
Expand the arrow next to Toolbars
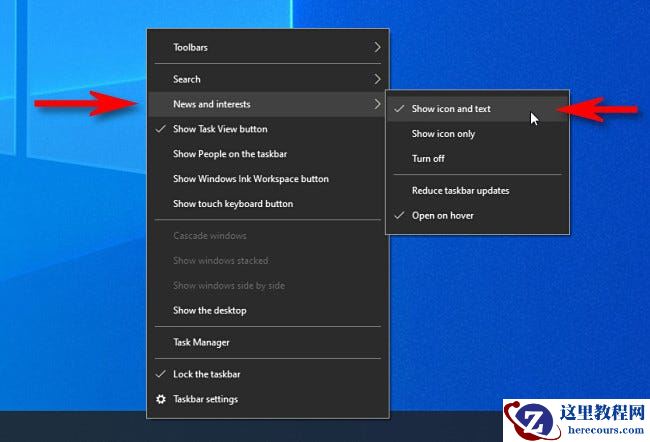pos(377,47)
